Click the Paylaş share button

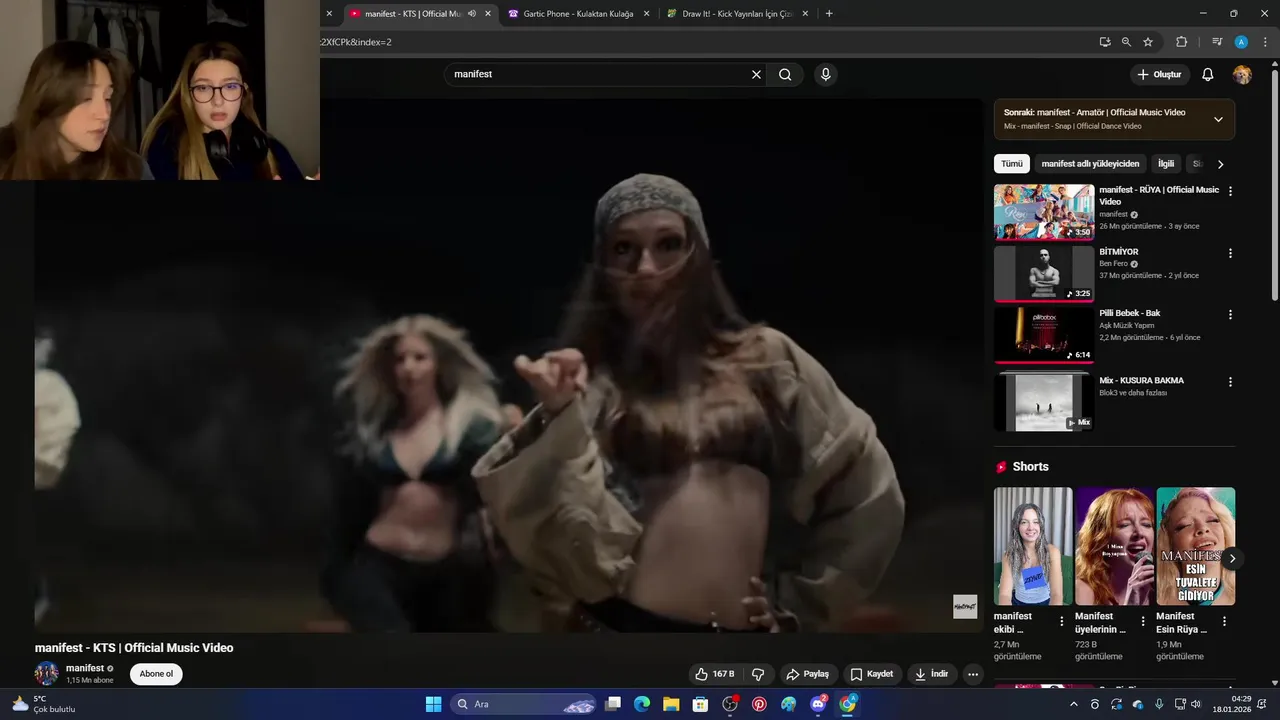coord(807,674)
